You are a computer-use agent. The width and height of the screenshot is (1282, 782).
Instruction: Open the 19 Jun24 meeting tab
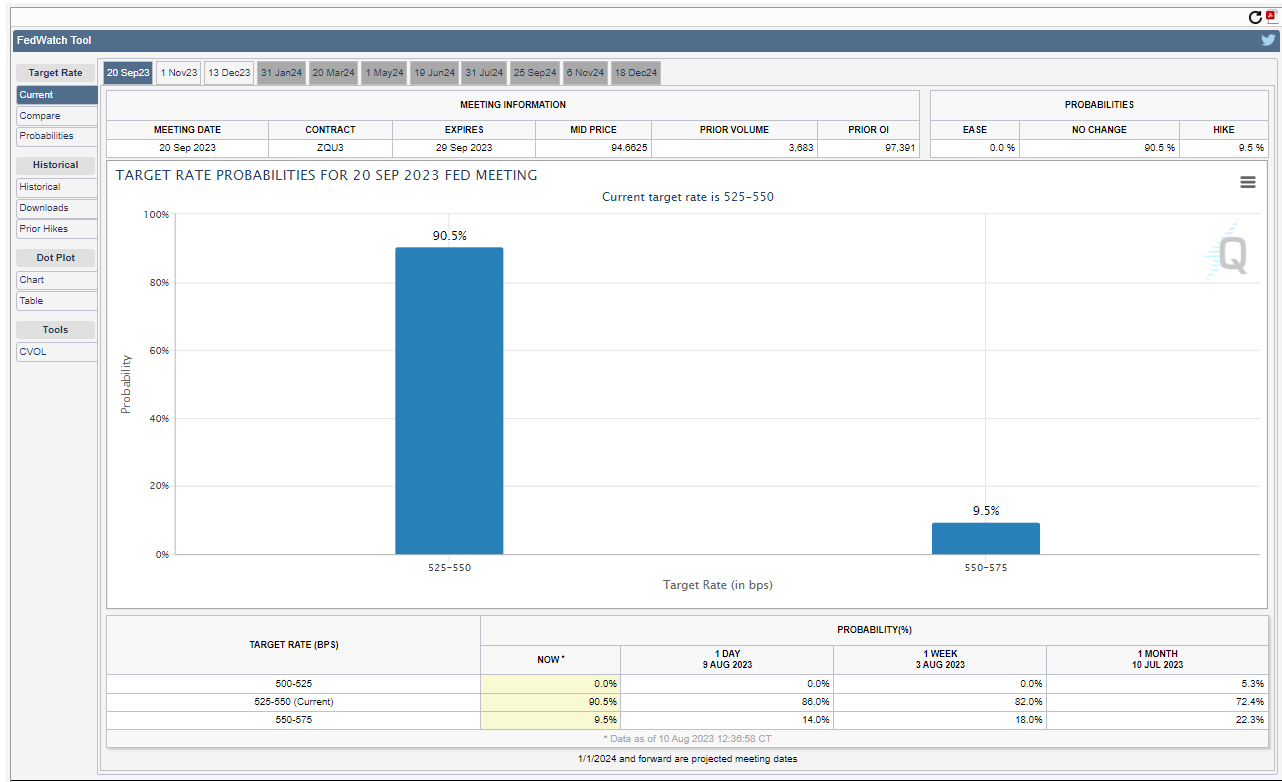coord(435,73)
